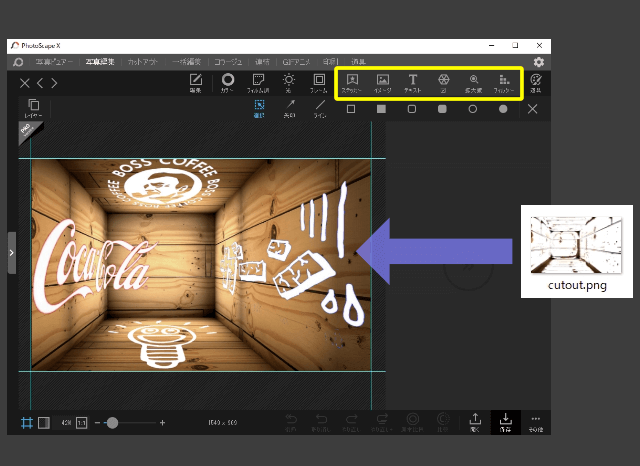Open the Text (テキスト) tool
Viewport: 640px width, 466px height.
pos(413,83)
